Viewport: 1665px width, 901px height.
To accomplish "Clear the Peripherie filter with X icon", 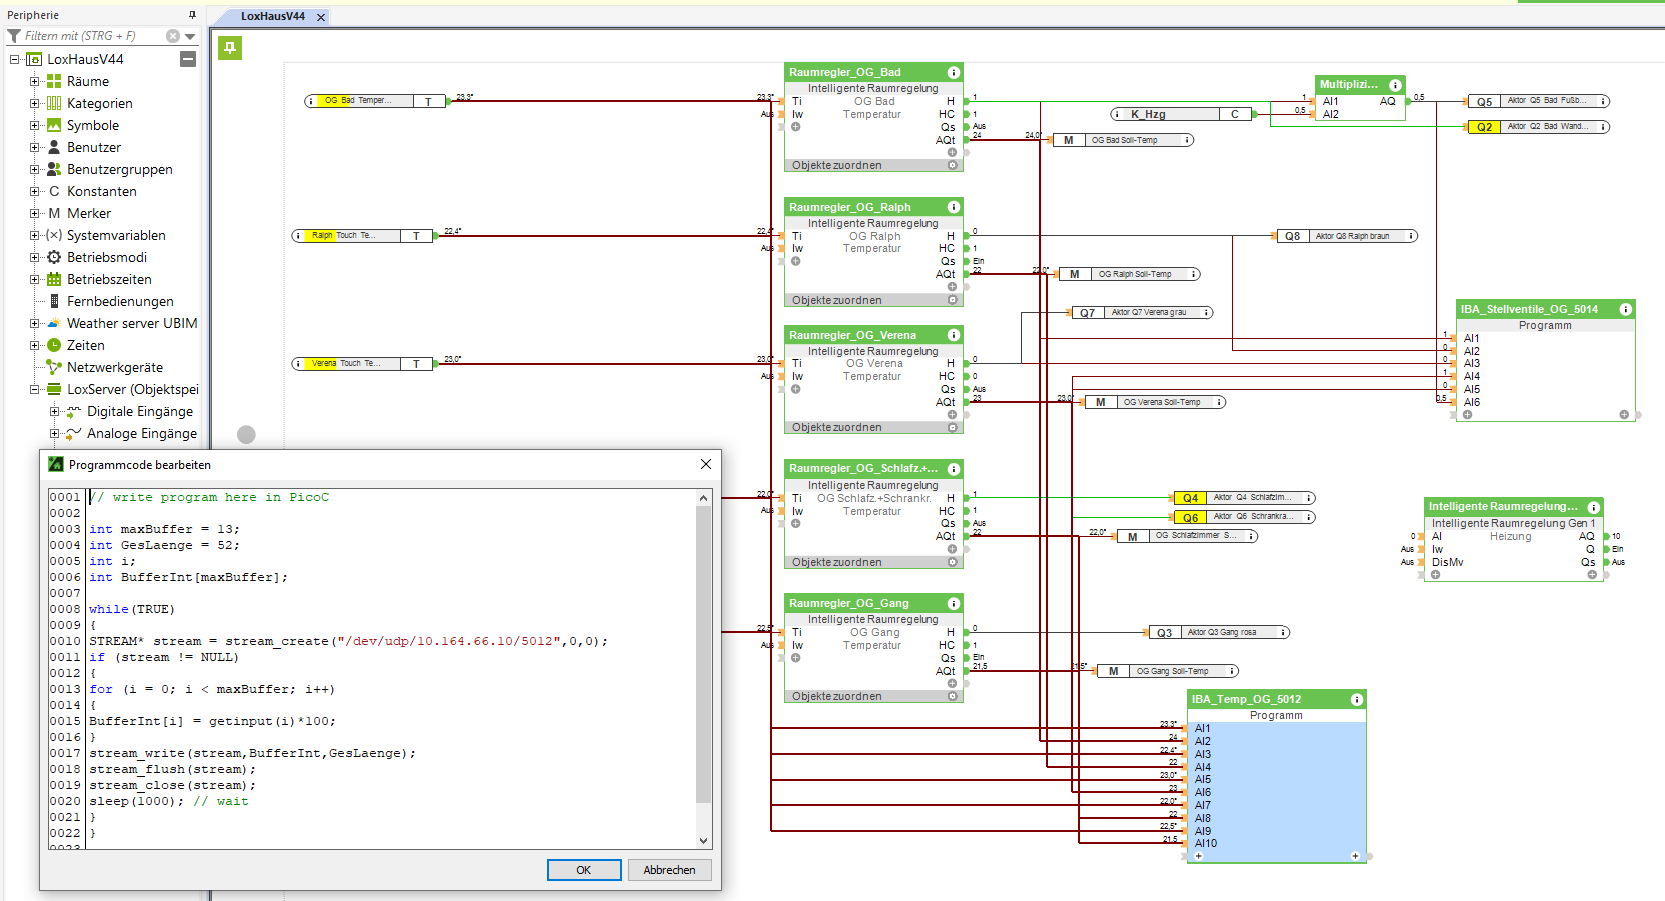I will tap(173, 36).
